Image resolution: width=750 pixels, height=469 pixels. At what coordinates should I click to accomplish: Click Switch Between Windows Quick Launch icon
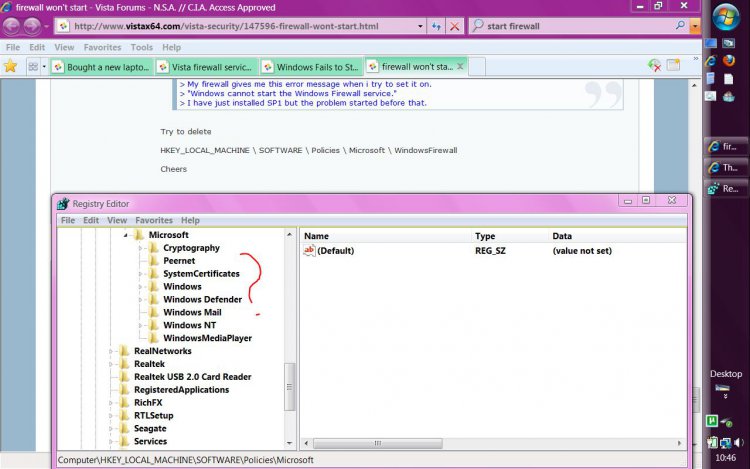(728, 43)
